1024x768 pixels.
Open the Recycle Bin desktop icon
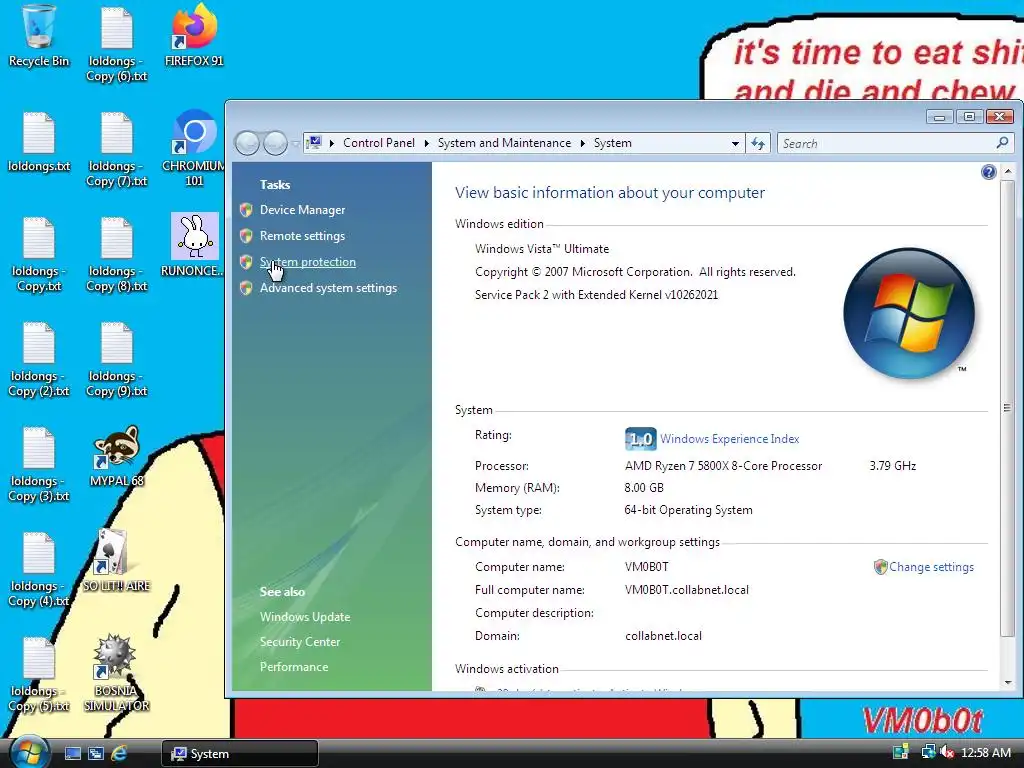tap(39, 36)
